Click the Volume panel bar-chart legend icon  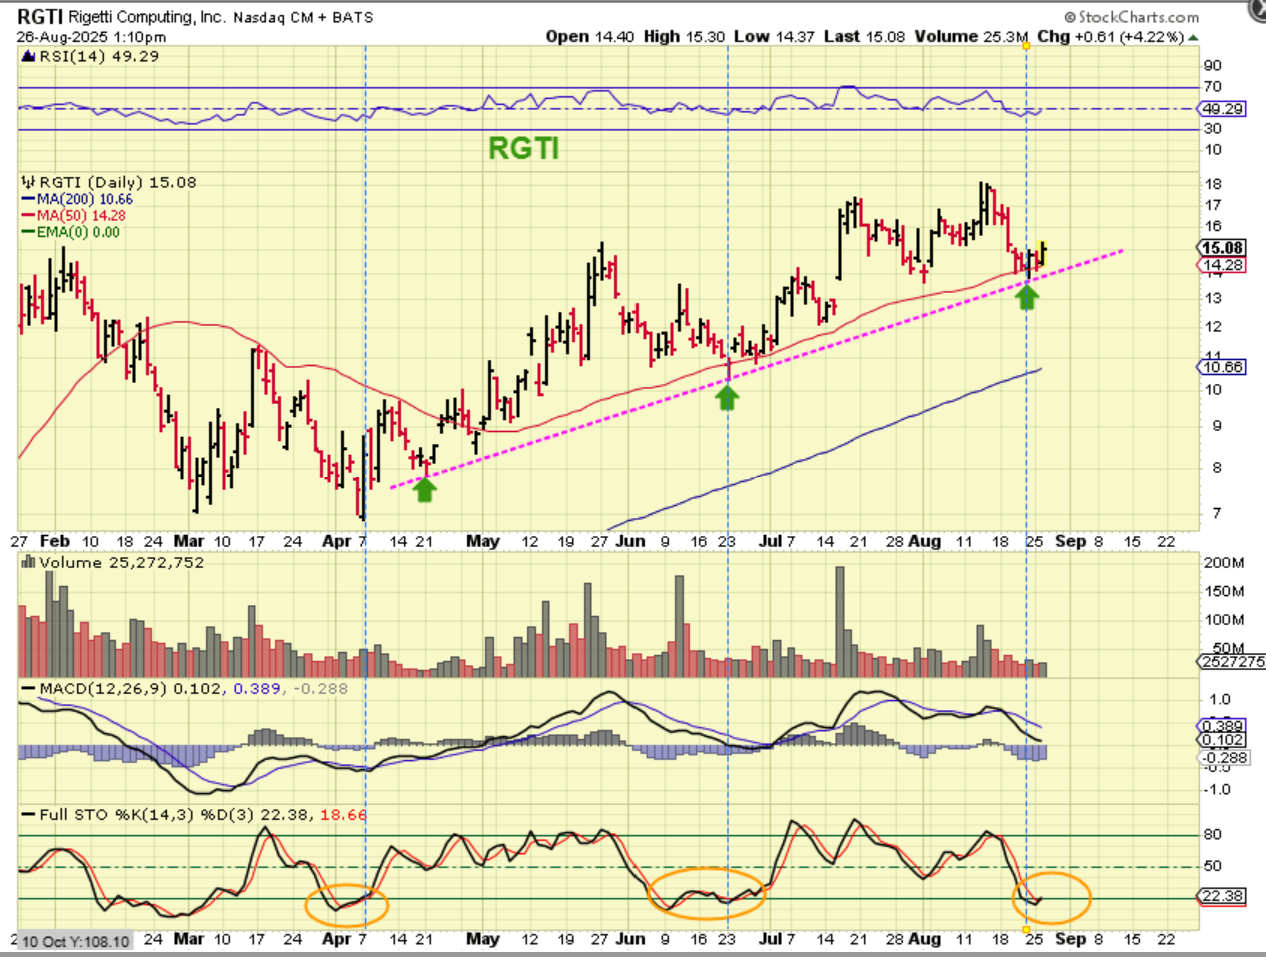(x=28, y=562)
